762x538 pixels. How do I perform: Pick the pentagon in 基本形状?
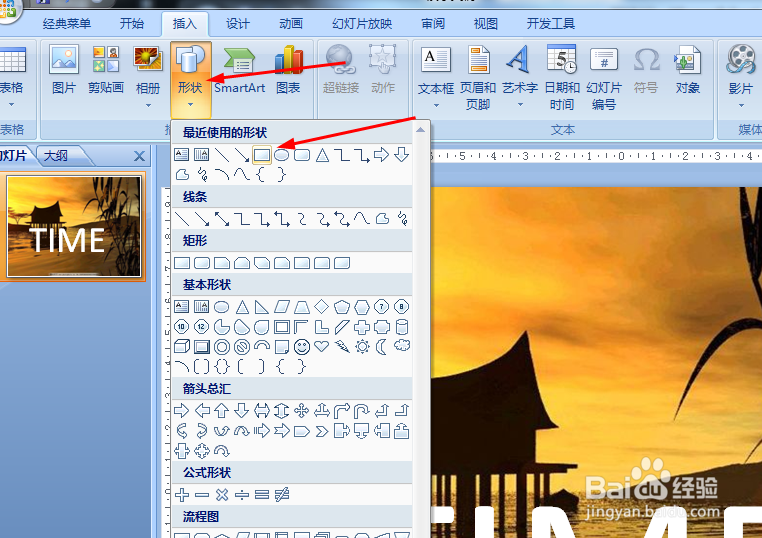(x=342, y=307)
